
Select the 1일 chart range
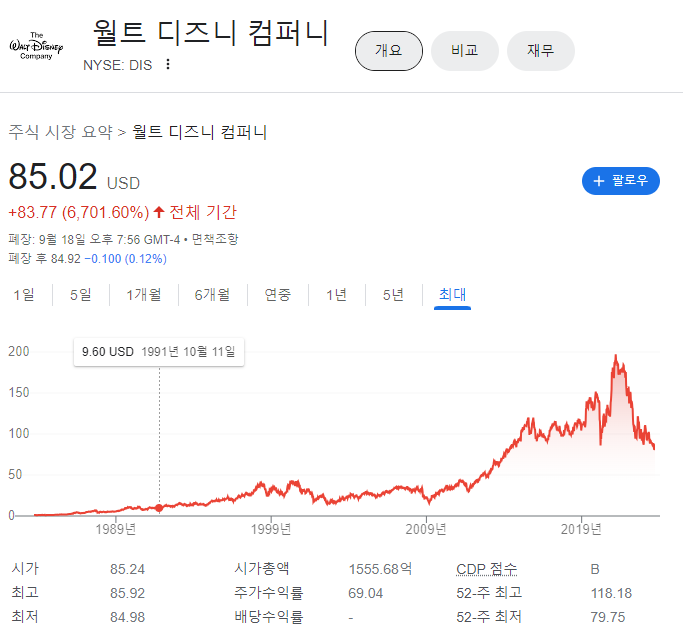click(24, 295)
